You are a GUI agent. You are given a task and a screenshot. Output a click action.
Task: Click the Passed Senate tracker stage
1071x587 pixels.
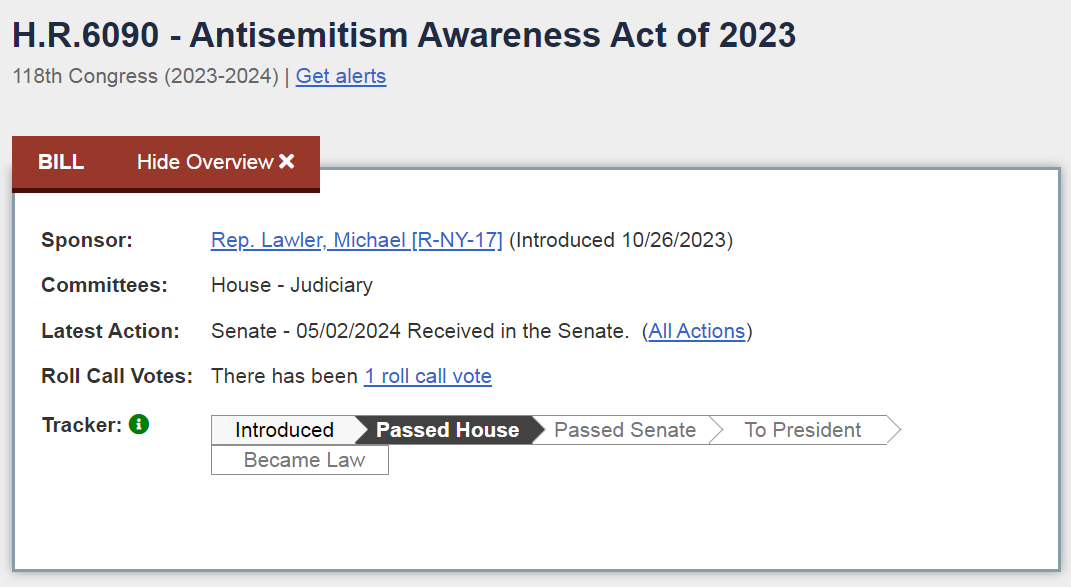pyautogui.click(x=625, y=430)
